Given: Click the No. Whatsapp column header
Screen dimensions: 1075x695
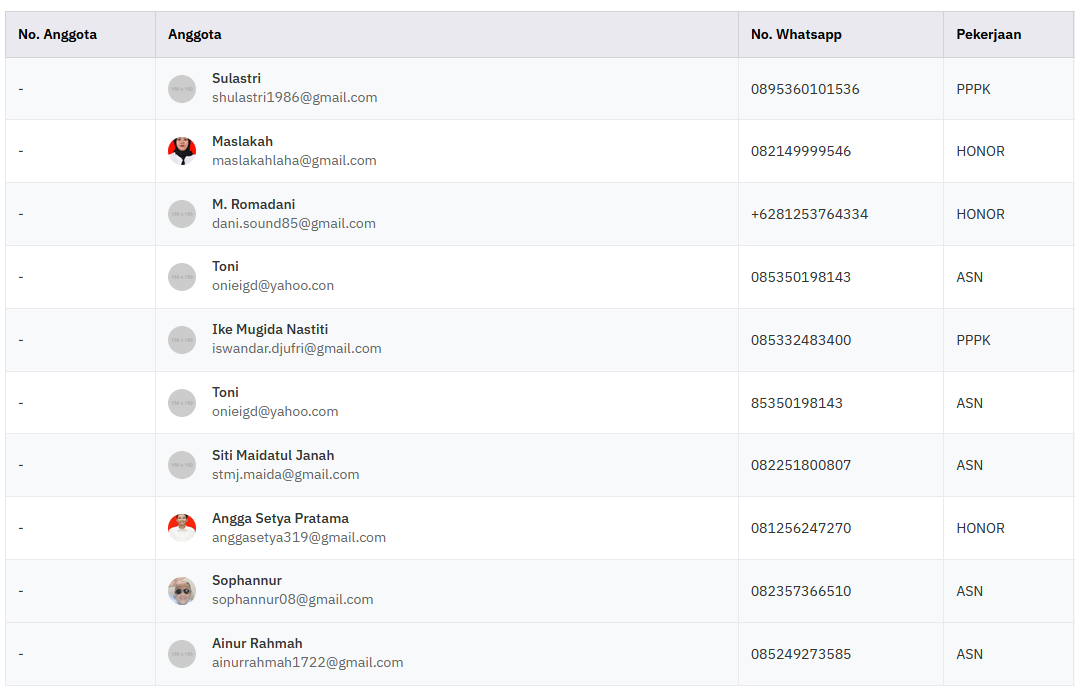Looking at the screenshot, I should (796, 34).
